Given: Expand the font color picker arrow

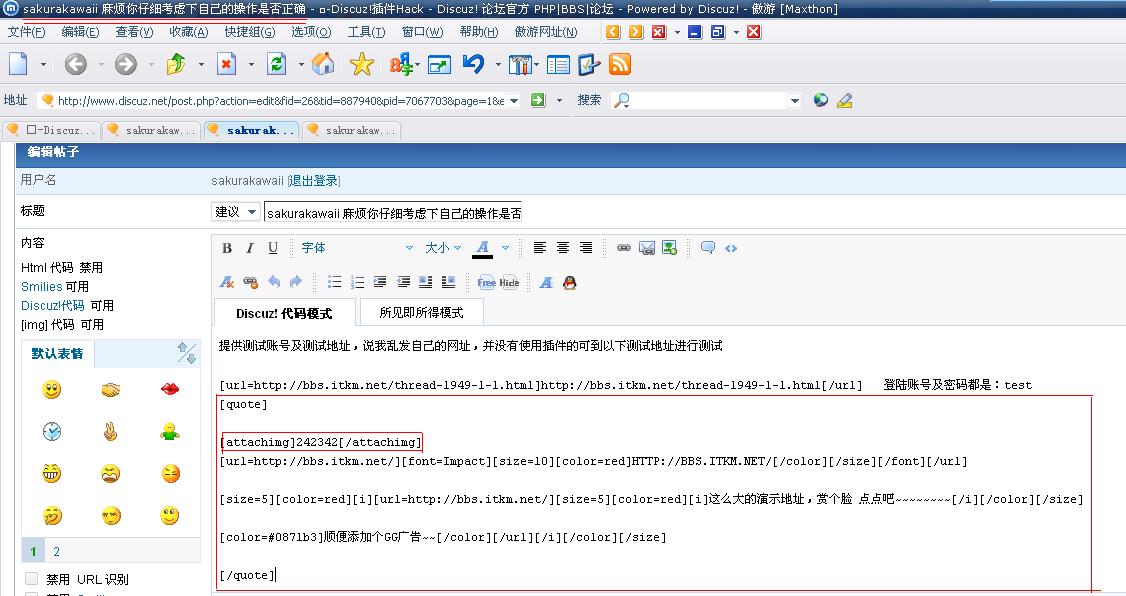Looking at the screenshot, I should [x=506, y=248].
